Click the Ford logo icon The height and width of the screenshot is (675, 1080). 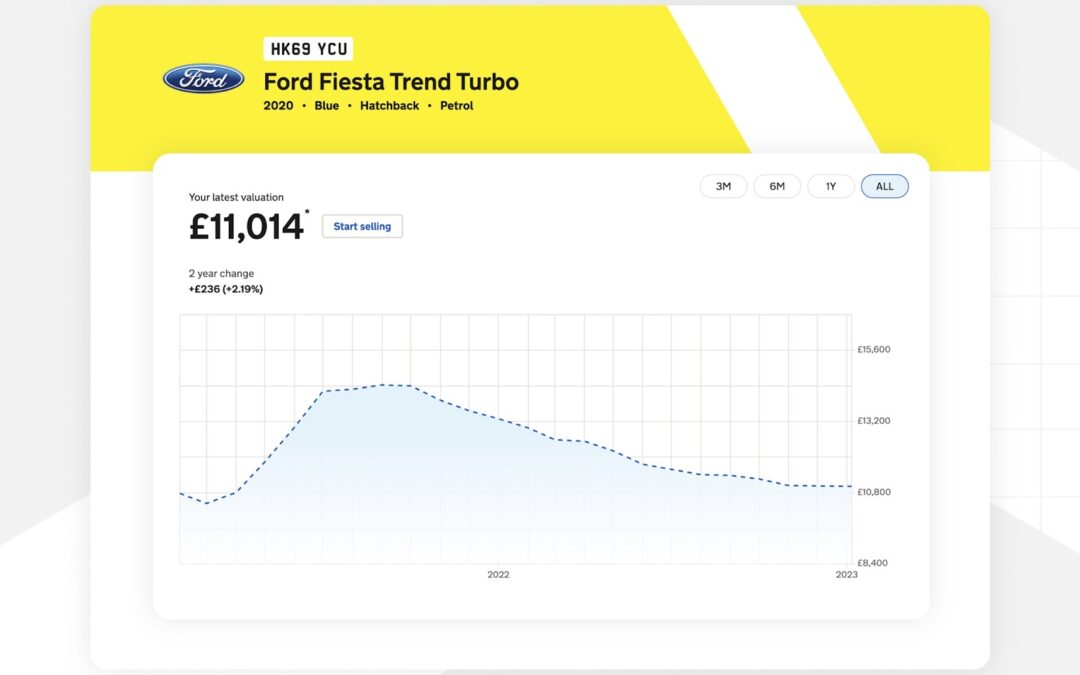click(x=203, y=79)
